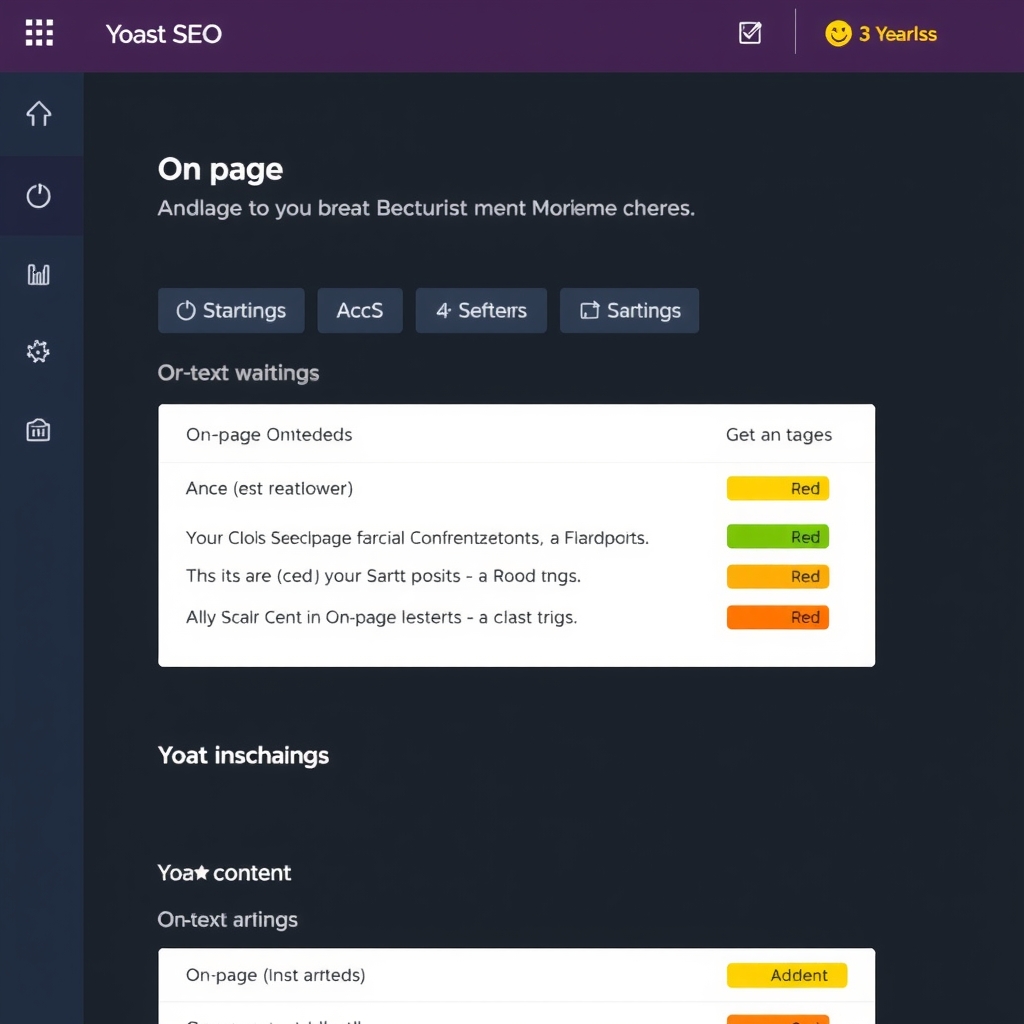Click the 'Andlage to you breat' subtitle
The image size is (1024, 1024).
(426, 208)
